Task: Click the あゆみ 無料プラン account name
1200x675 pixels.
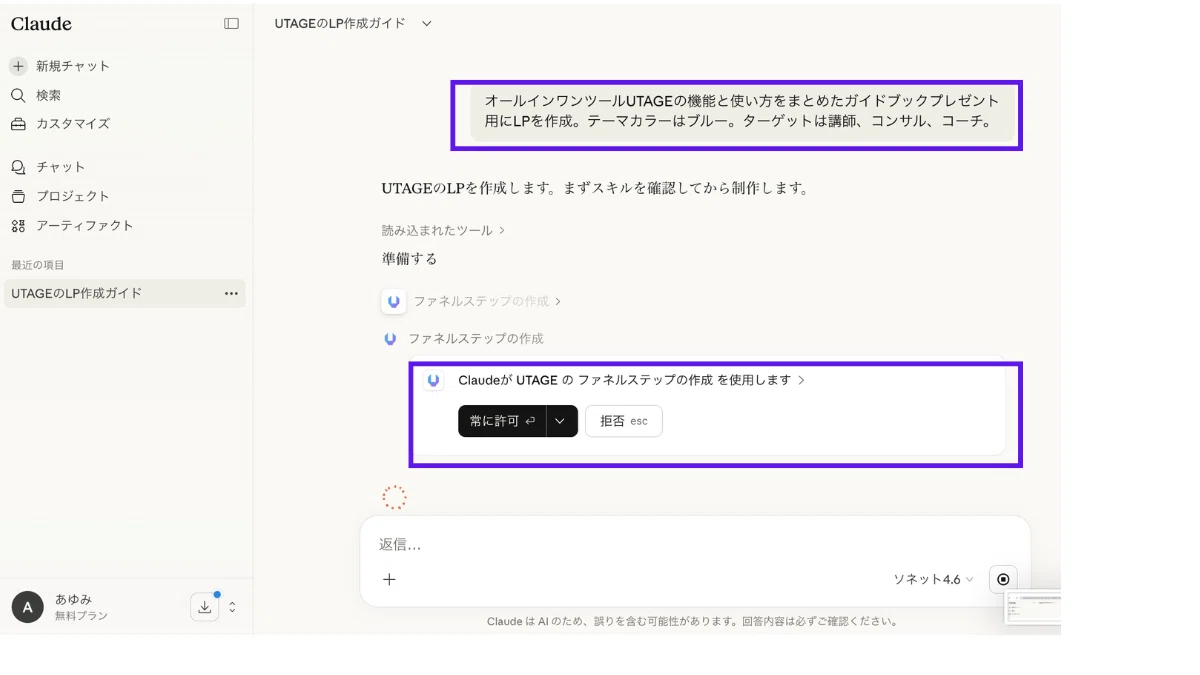Action: (x=81, y=607)
